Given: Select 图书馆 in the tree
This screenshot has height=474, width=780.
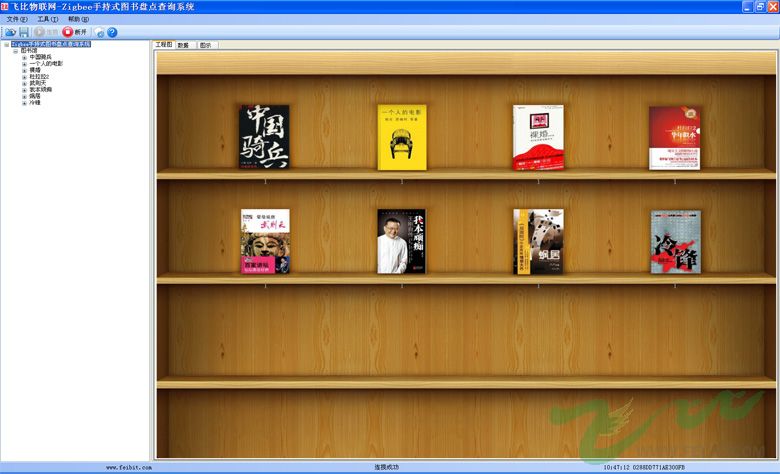Looking at the screenshot, I should [29, 51].
